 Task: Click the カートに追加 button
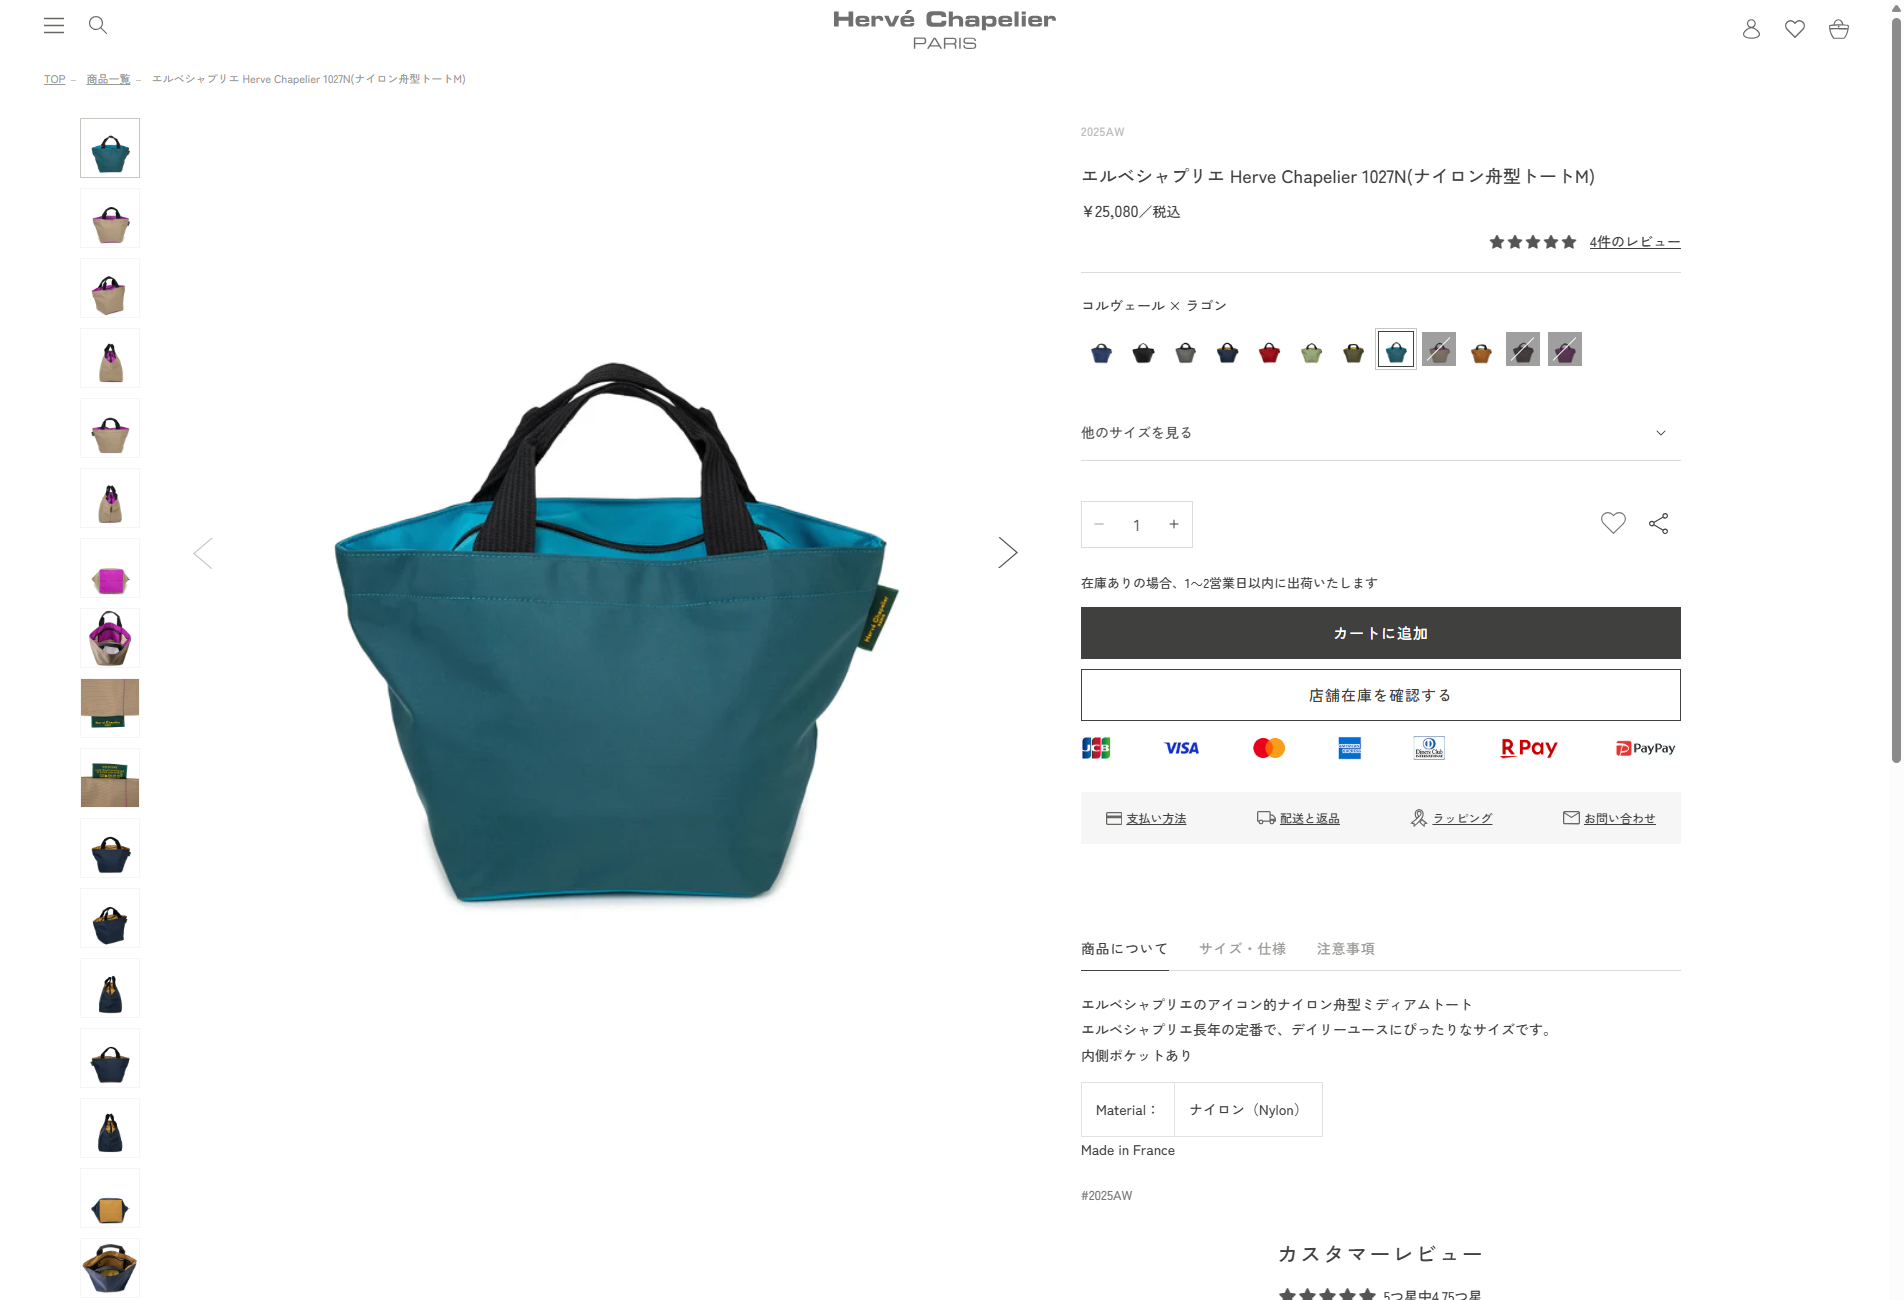[x=1380, y=633]
